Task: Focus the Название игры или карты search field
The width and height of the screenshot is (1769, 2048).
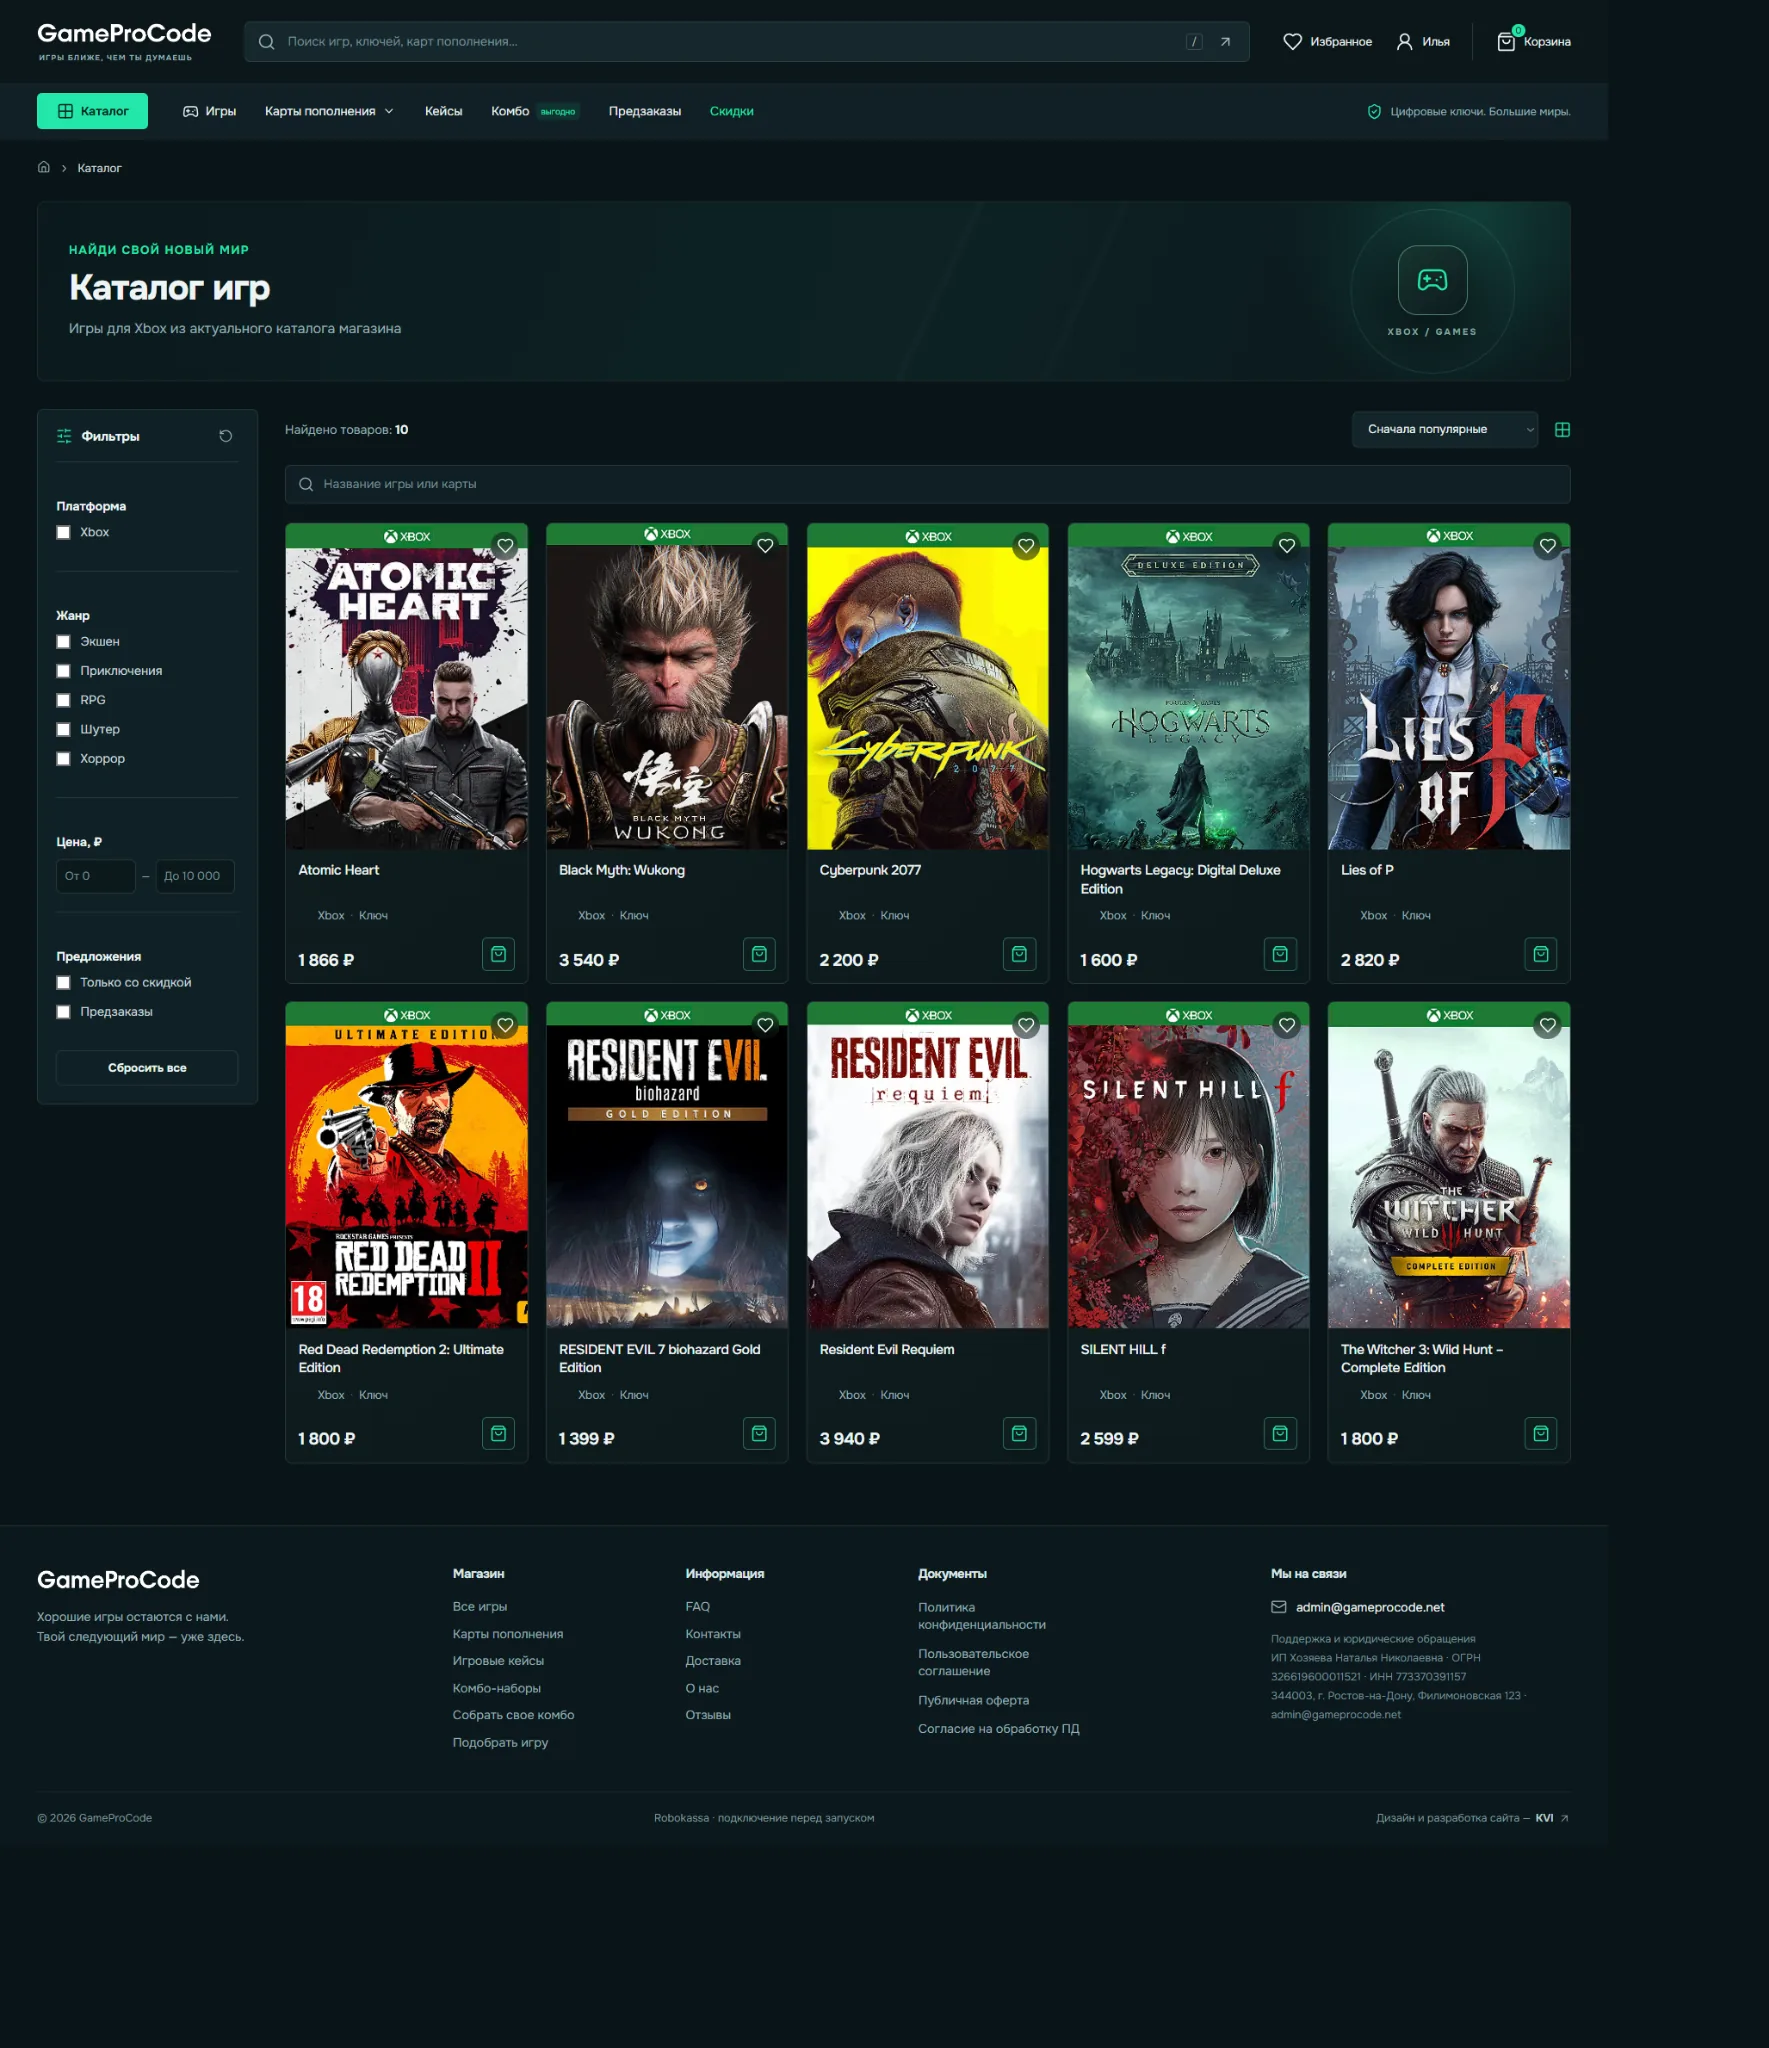Action: (x=927, y=484)
